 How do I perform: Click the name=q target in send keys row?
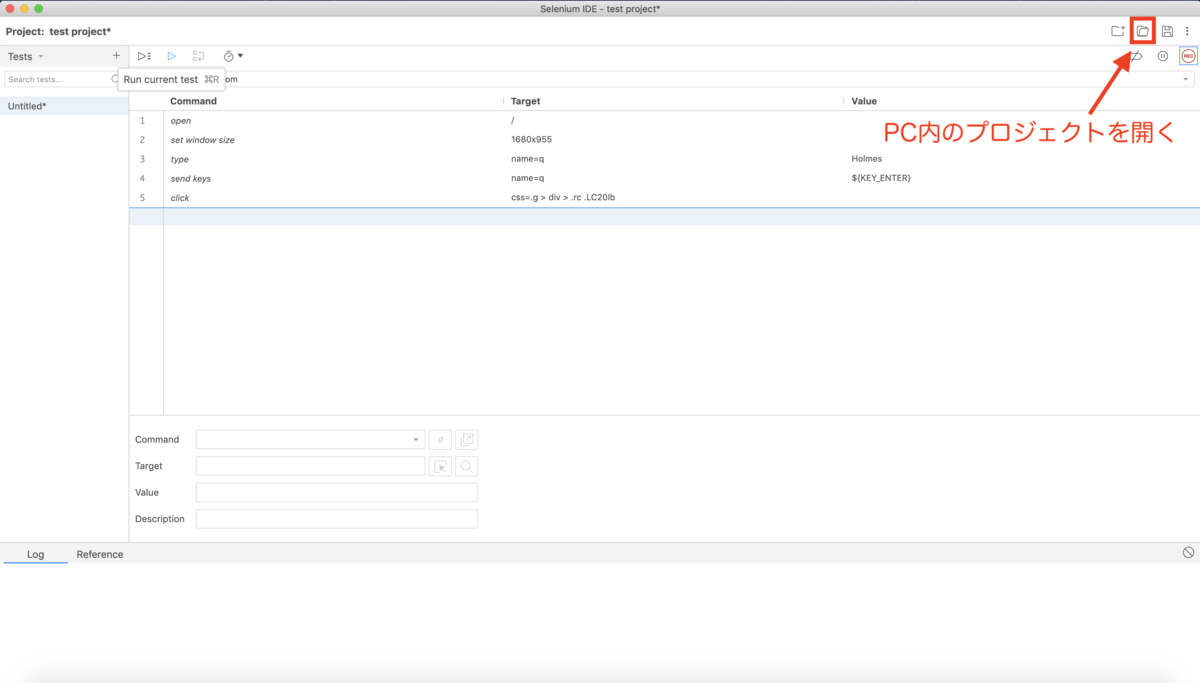527,178
